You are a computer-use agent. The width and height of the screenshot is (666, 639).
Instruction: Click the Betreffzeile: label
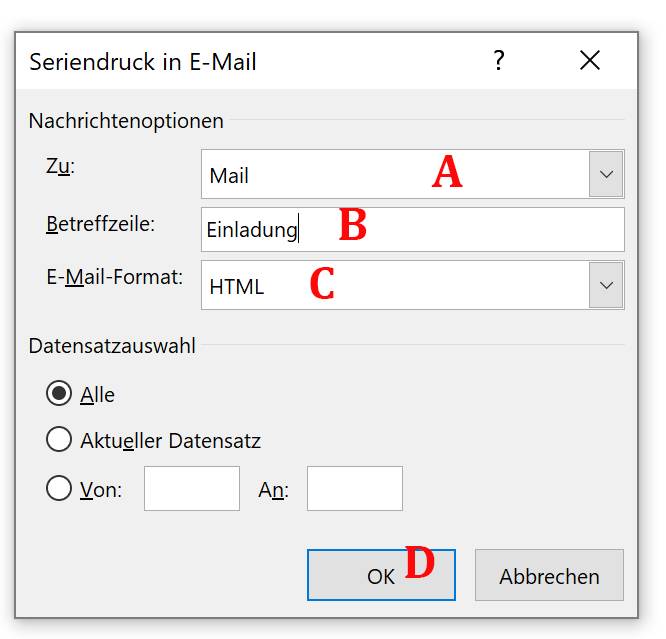coord(100,224)
